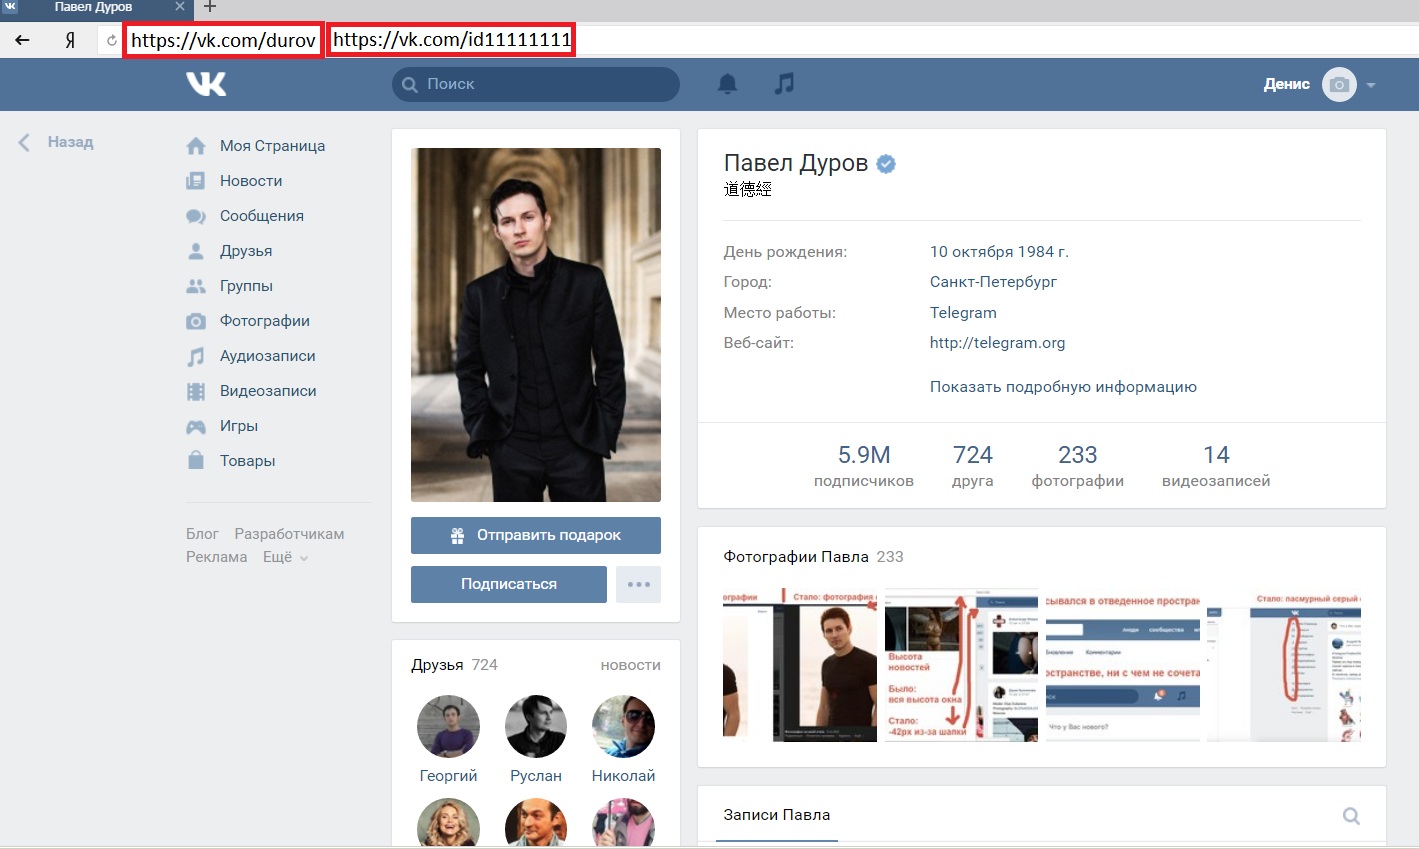Click the browser back arrow
Screen dimensions: 1419x849
[x=22, y=40]
